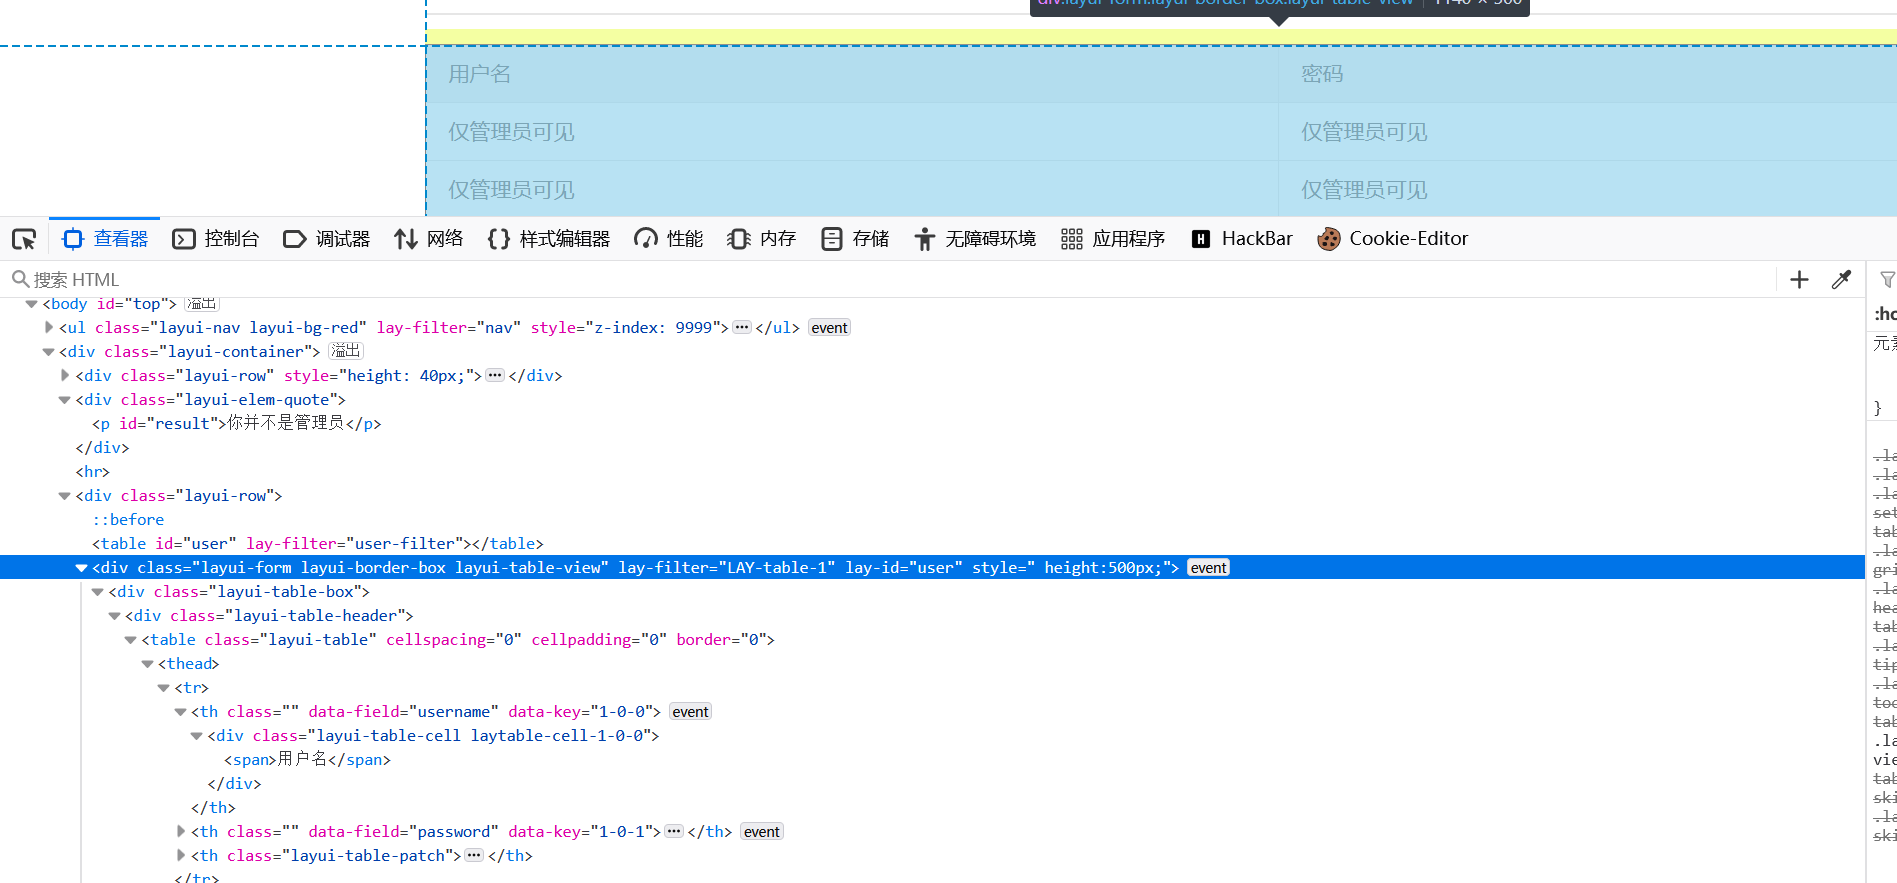Image resolution: width=1897 pixels, height=883 pixels.
Task: Click the 搜索 HTML search field
Action: [890, 280]
